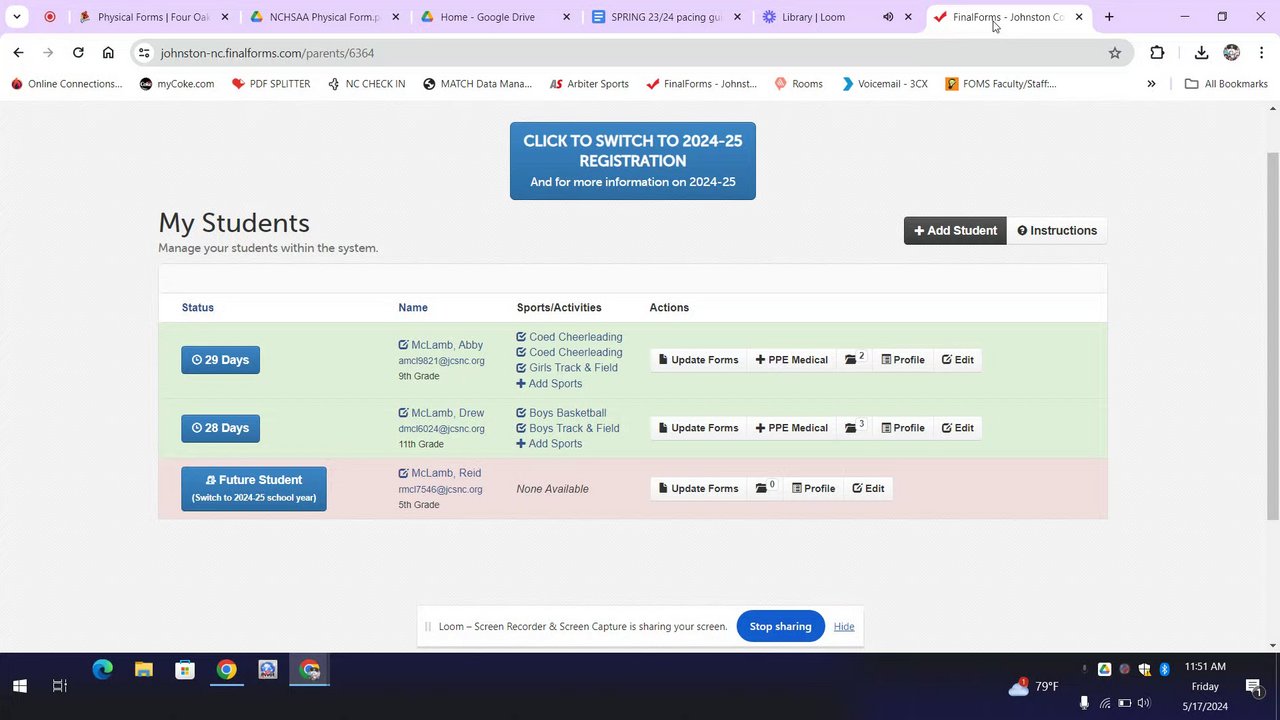Click Future Student status button

254,488
